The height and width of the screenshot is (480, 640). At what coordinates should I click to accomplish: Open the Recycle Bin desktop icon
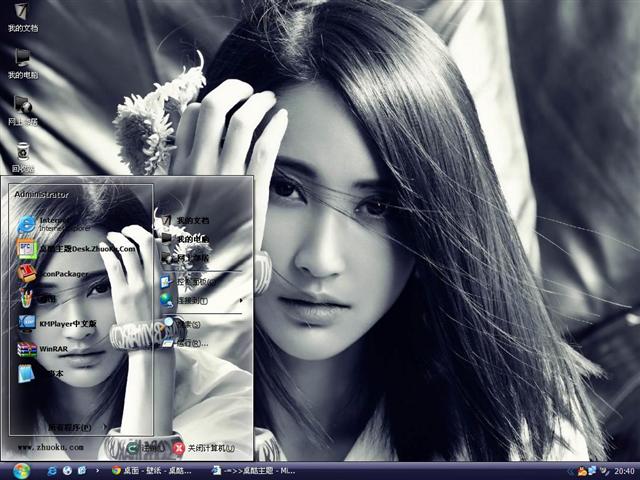(22, 155)
